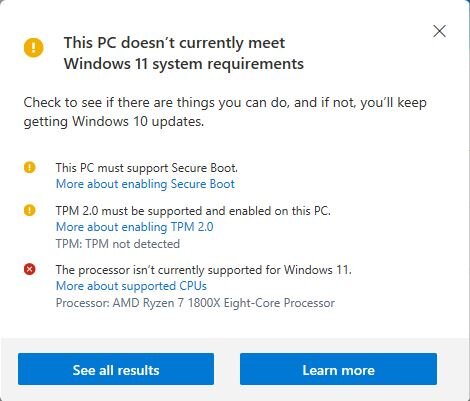Click the 'Check to see if there are things' sentence
The height and width of the screenshot is (401, 470).
pos(225,103)
